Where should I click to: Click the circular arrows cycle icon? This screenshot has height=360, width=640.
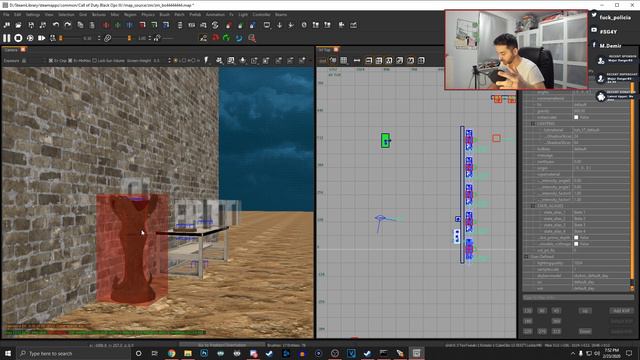(x=215, y=25)
